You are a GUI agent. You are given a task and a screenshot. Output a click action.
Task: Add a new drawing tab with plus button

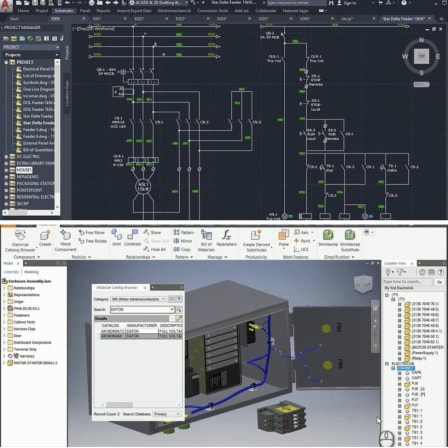tap(441, 19)
